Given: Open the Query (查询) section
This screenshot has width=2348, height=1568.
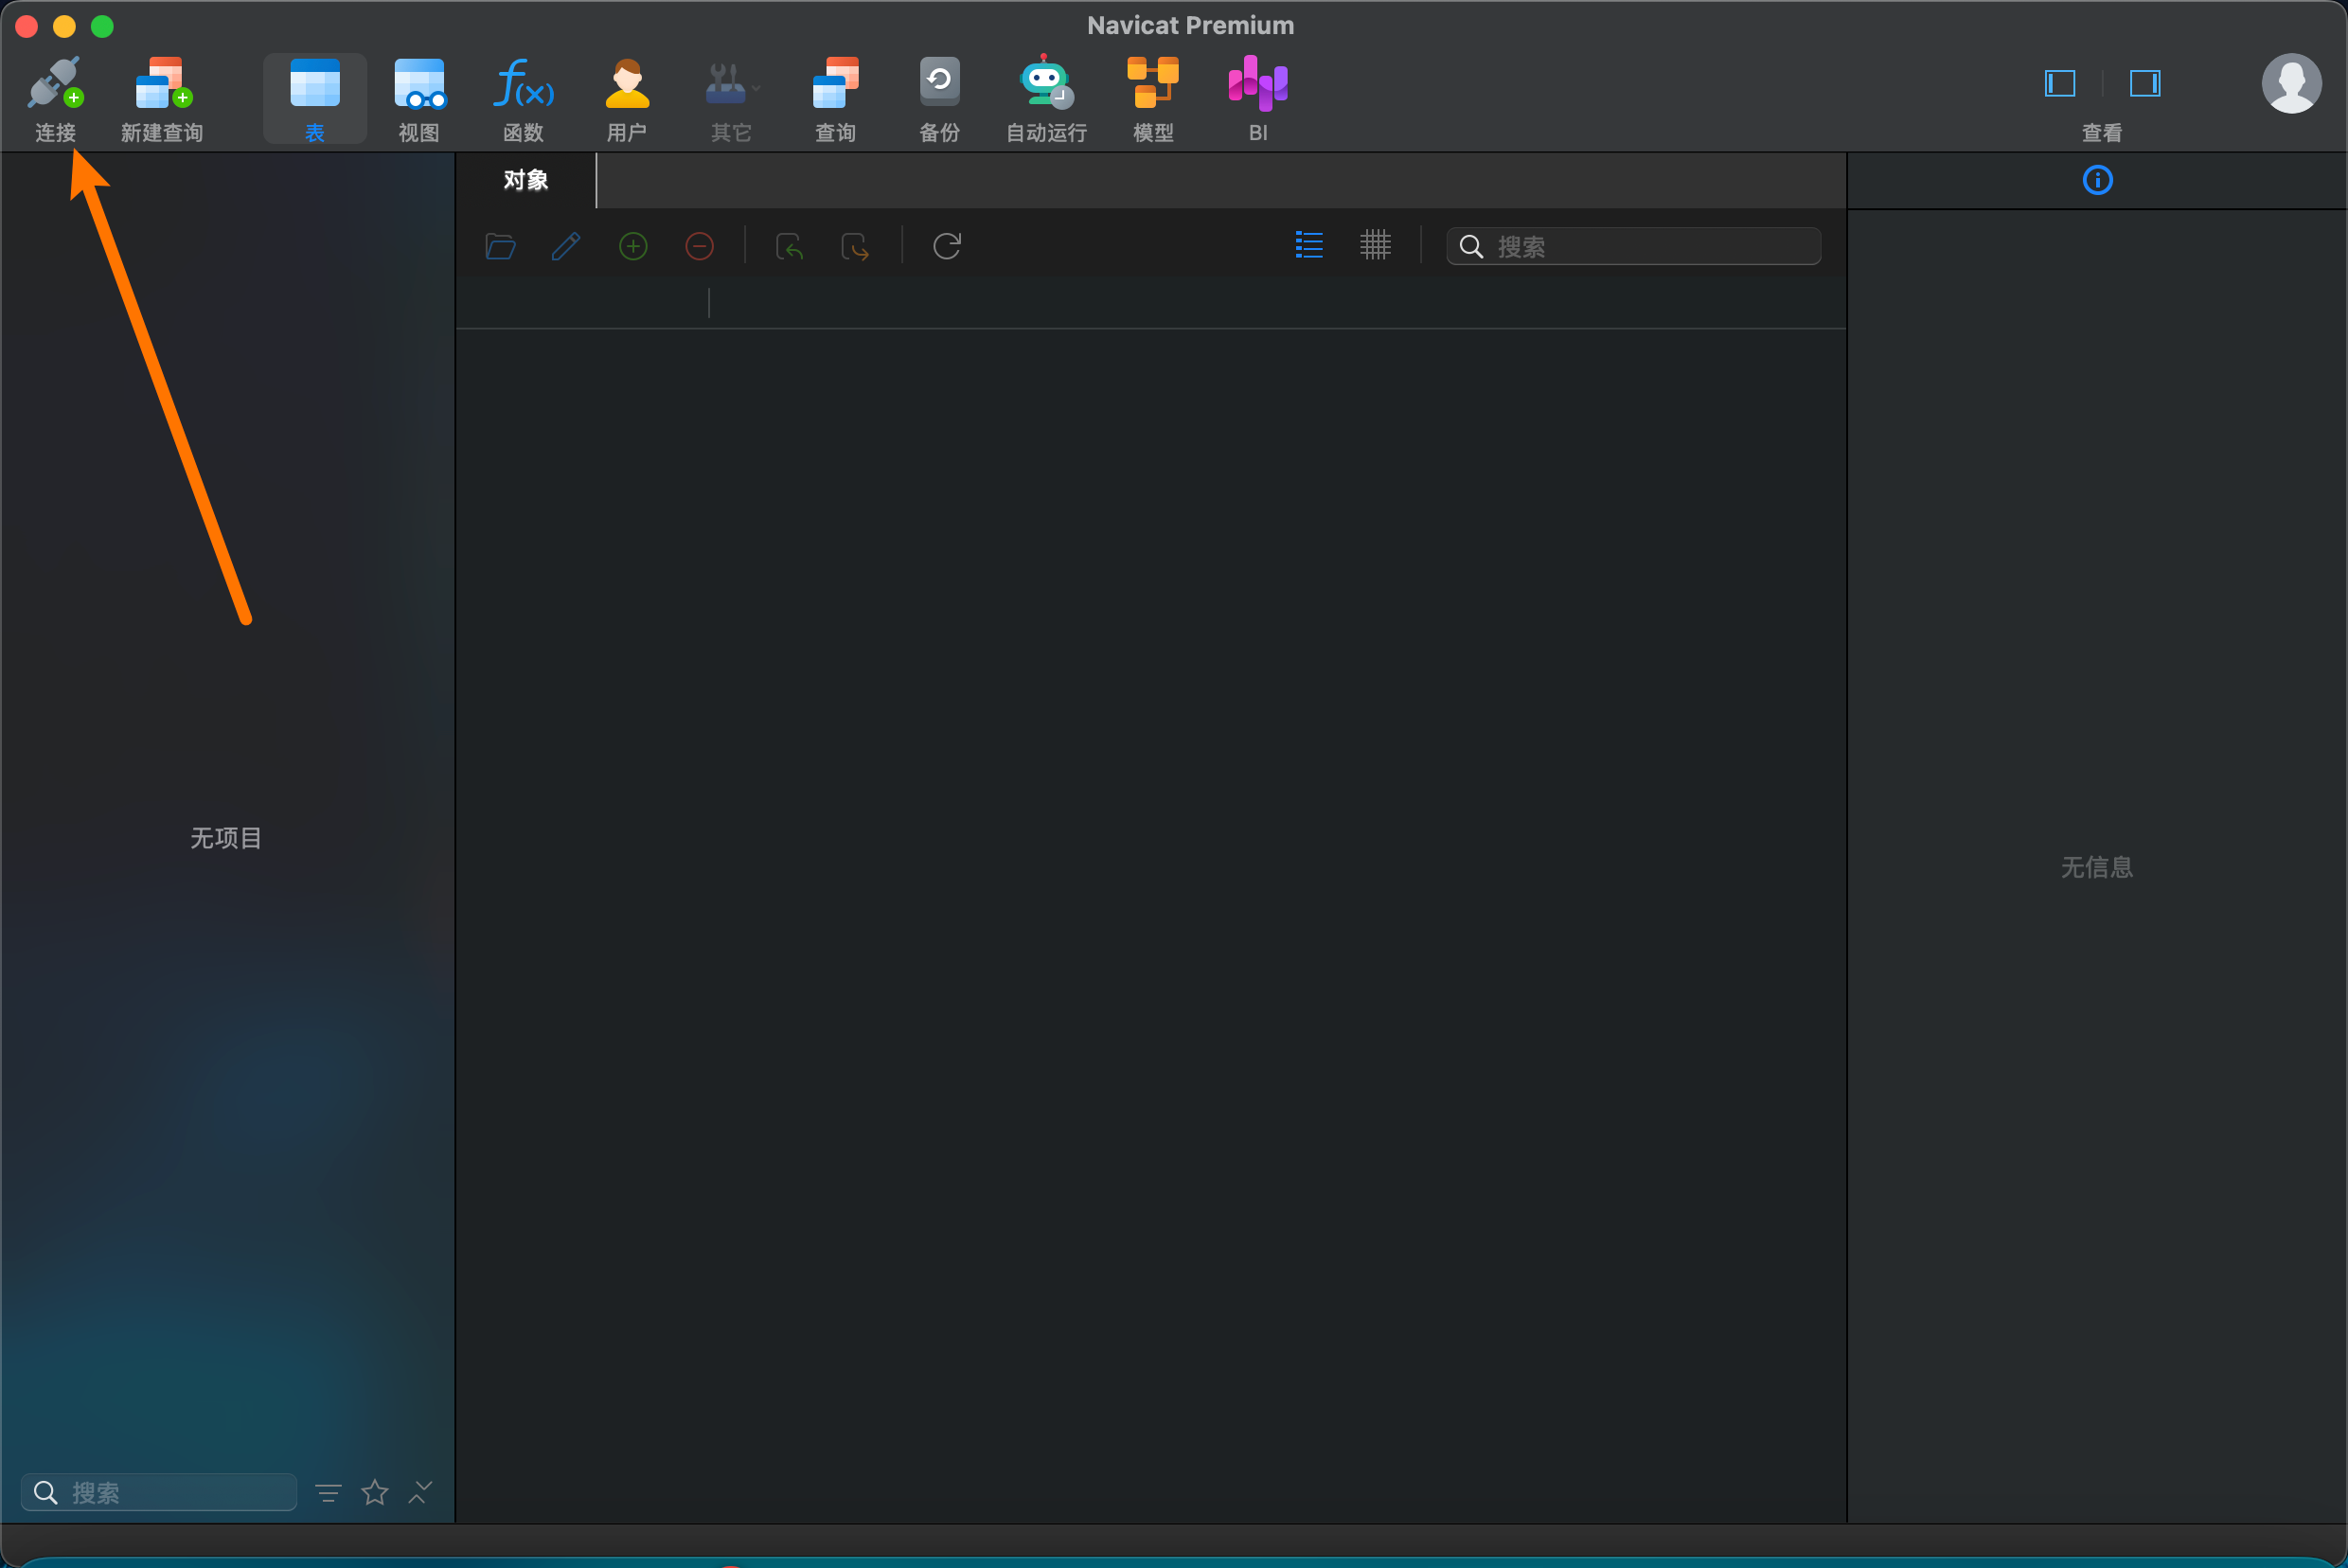Looking at the screenshot, I should (x=835, y=85).
